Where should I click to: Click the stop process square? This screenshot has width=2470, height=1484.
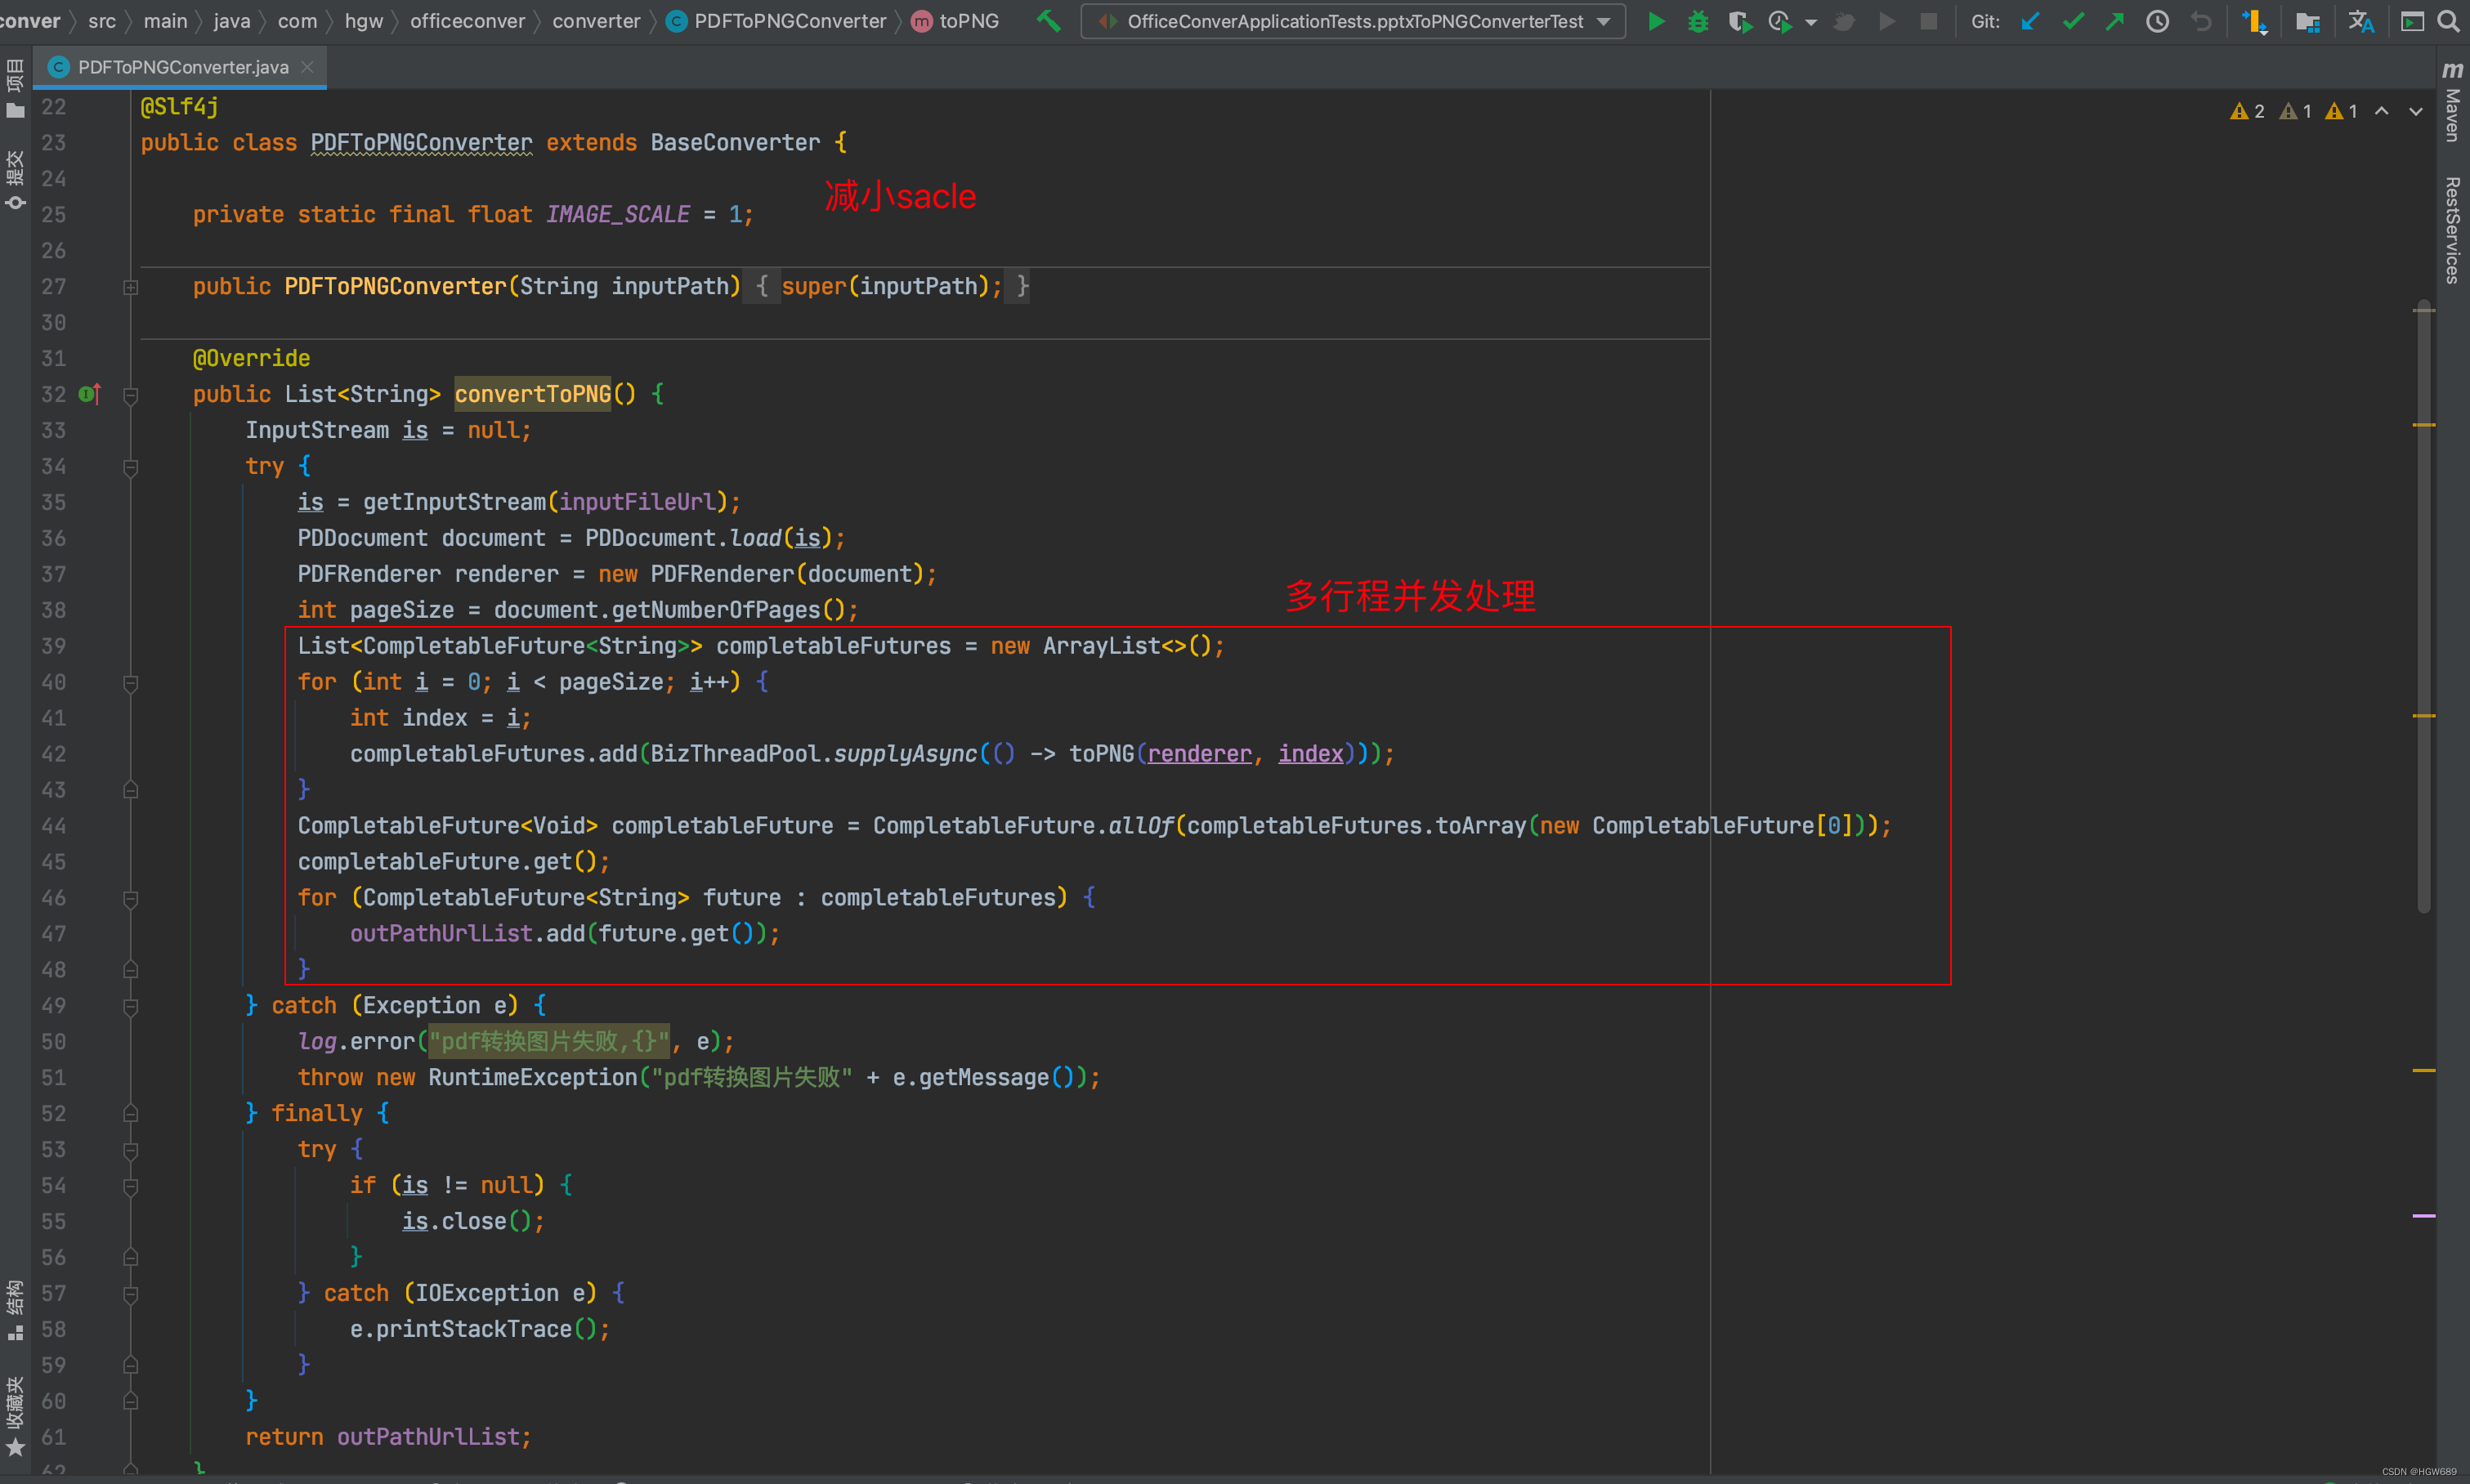(1929, 21)
